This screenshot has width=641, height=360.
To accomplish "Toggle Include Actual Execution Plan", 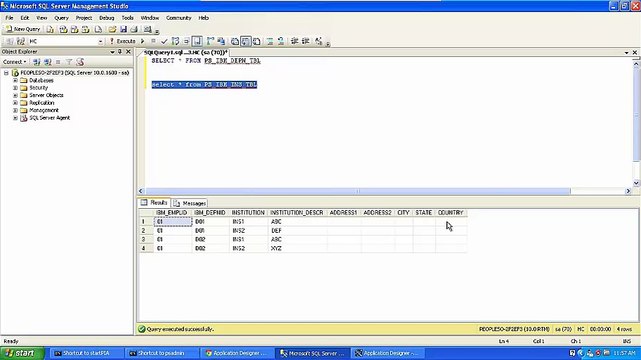I will pyautogui.click(x=210, y=41).
